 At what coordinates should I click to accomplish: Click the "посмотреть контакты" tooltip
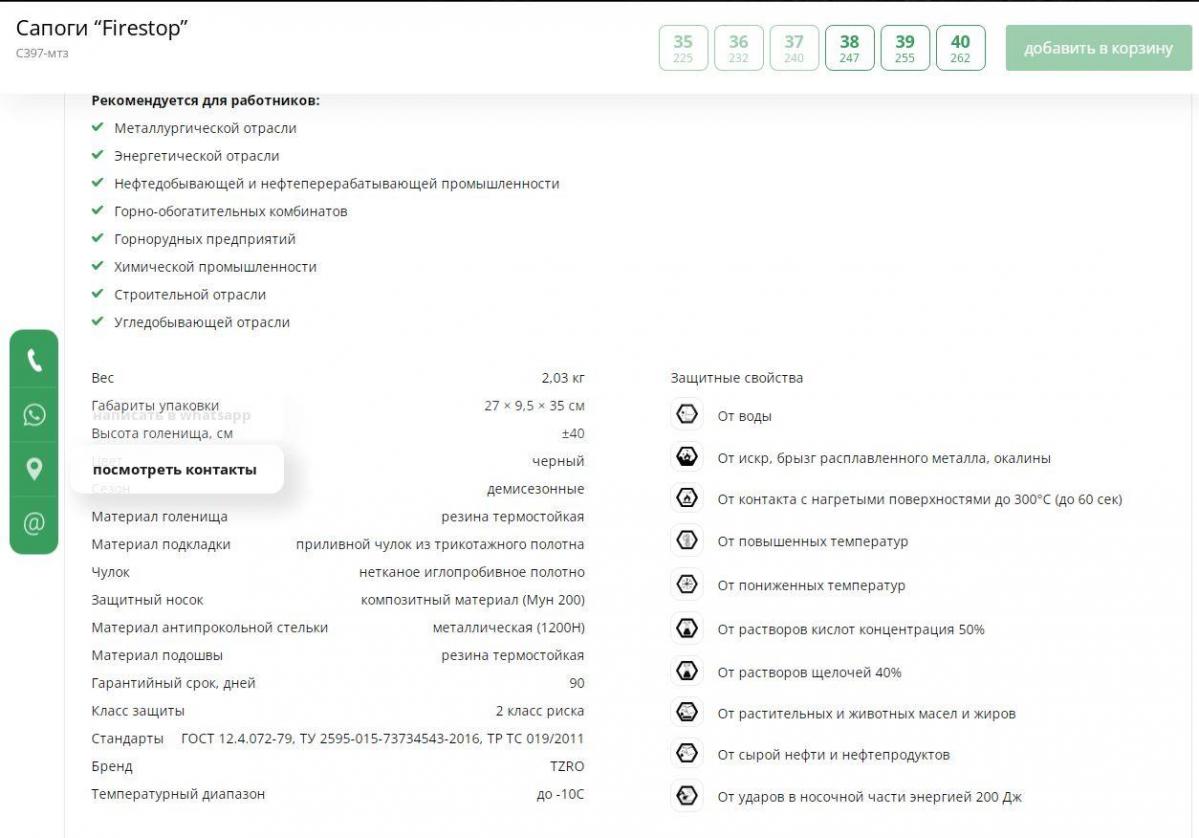coord(175,470)
